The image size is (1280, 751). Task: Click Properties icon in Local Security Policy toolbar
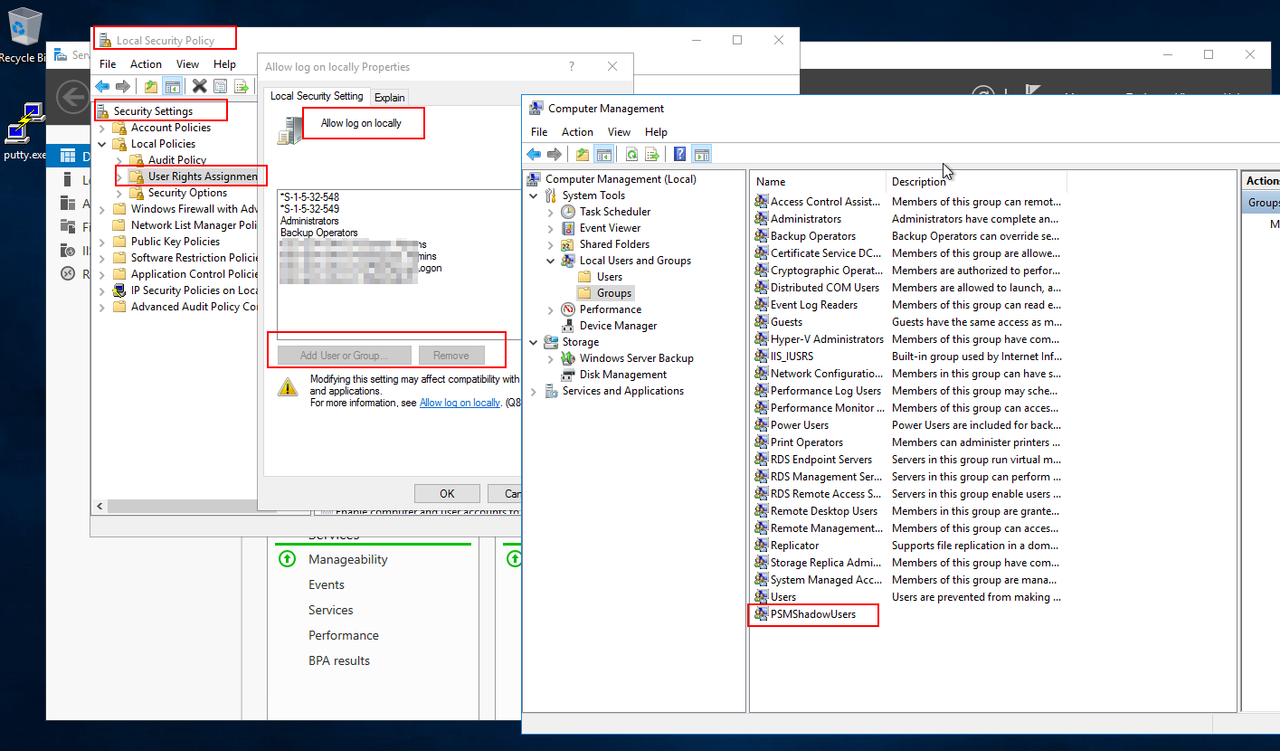tap(220, 86)
